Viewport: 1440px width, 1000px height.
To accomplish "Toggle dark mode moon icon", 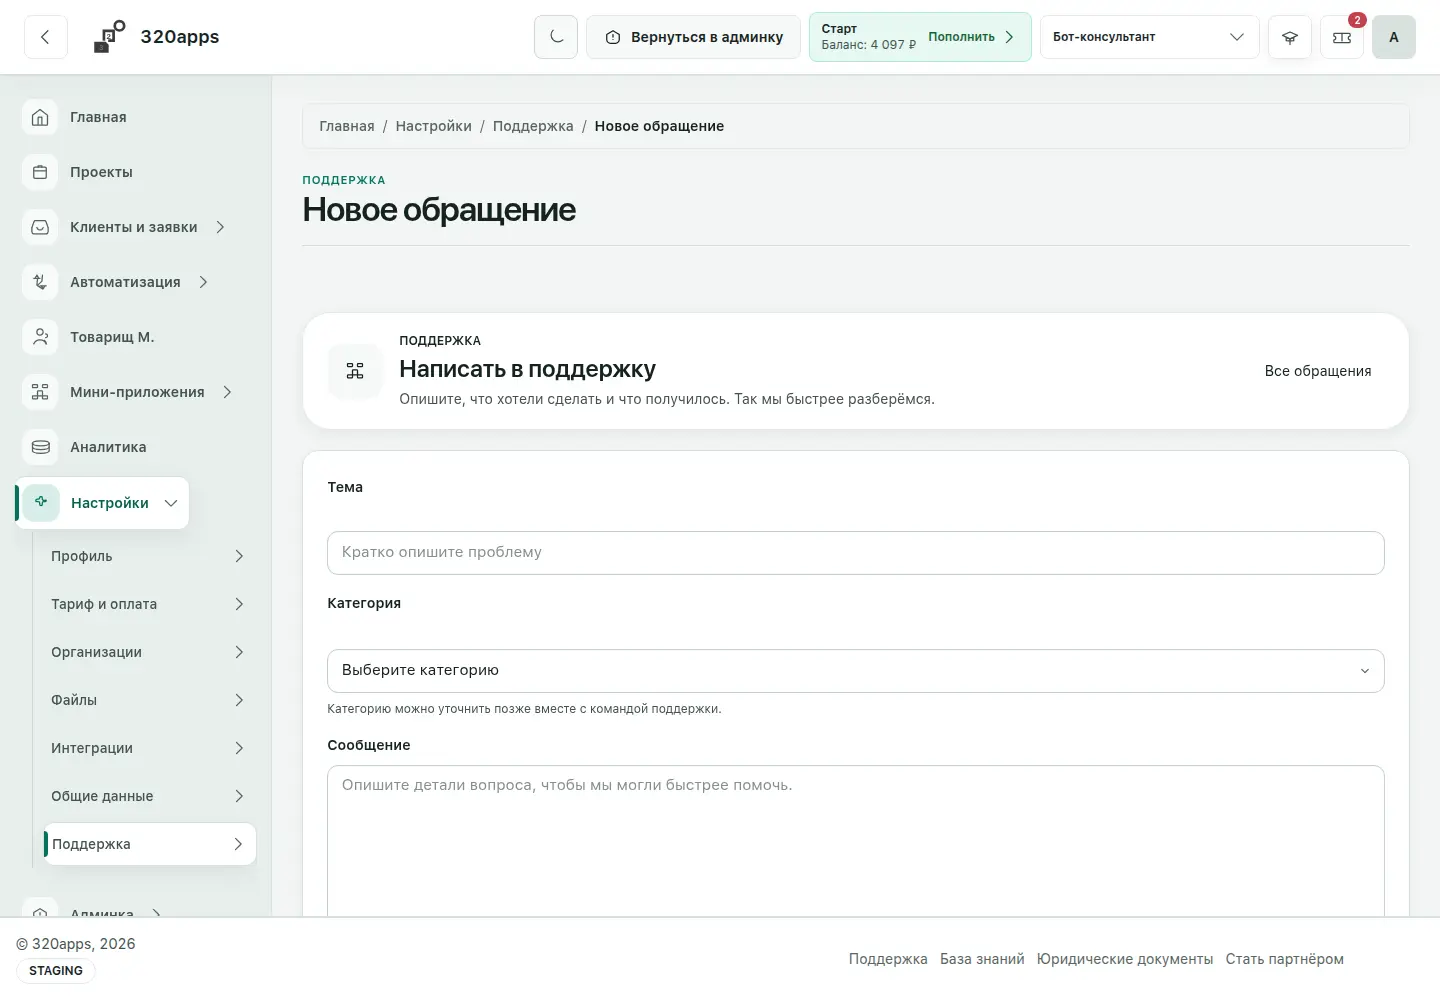I will 556,37.
